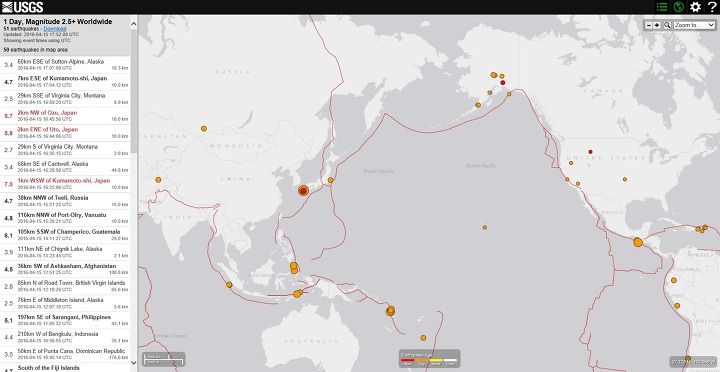
Task: Open 50km E of Punta Cana event
Action: 65,354
